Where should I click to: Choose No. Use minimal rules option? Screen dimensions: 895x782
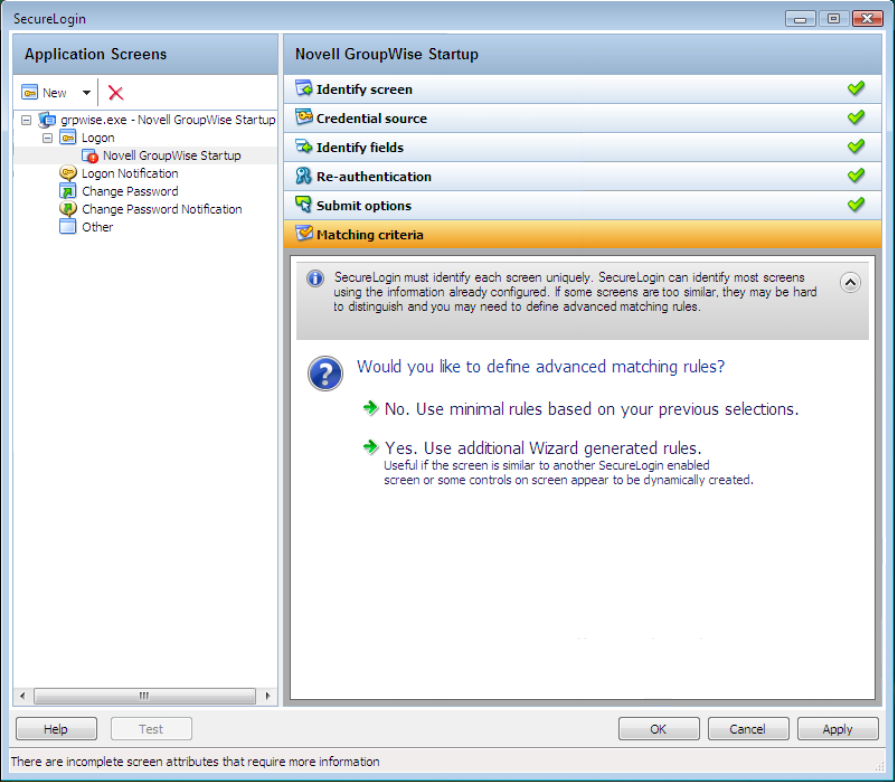[591, 409]
